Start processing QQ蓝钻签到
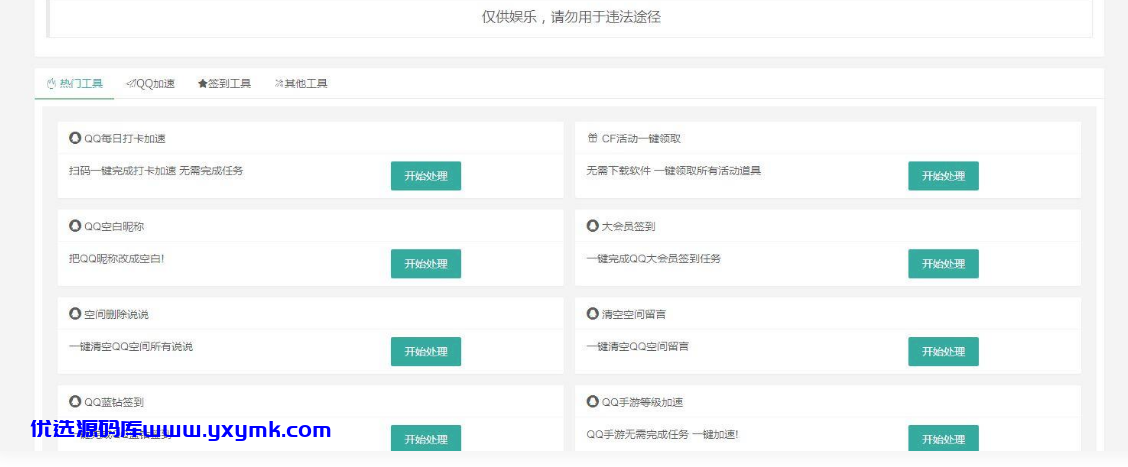 (426, 439)
